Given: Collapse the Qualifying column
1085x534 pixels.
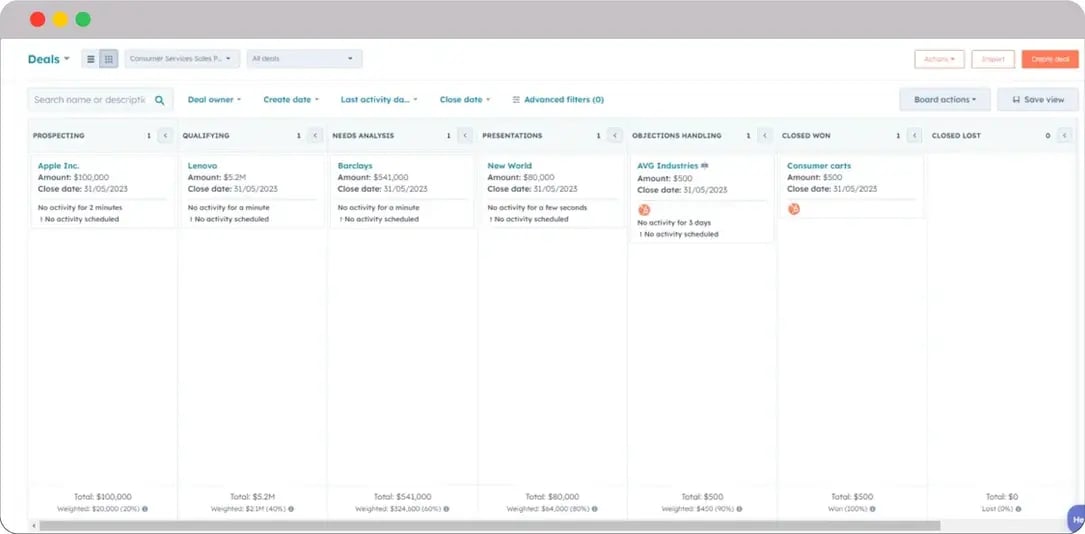Looking at the screenshot, I should click(x=315, y=136).
